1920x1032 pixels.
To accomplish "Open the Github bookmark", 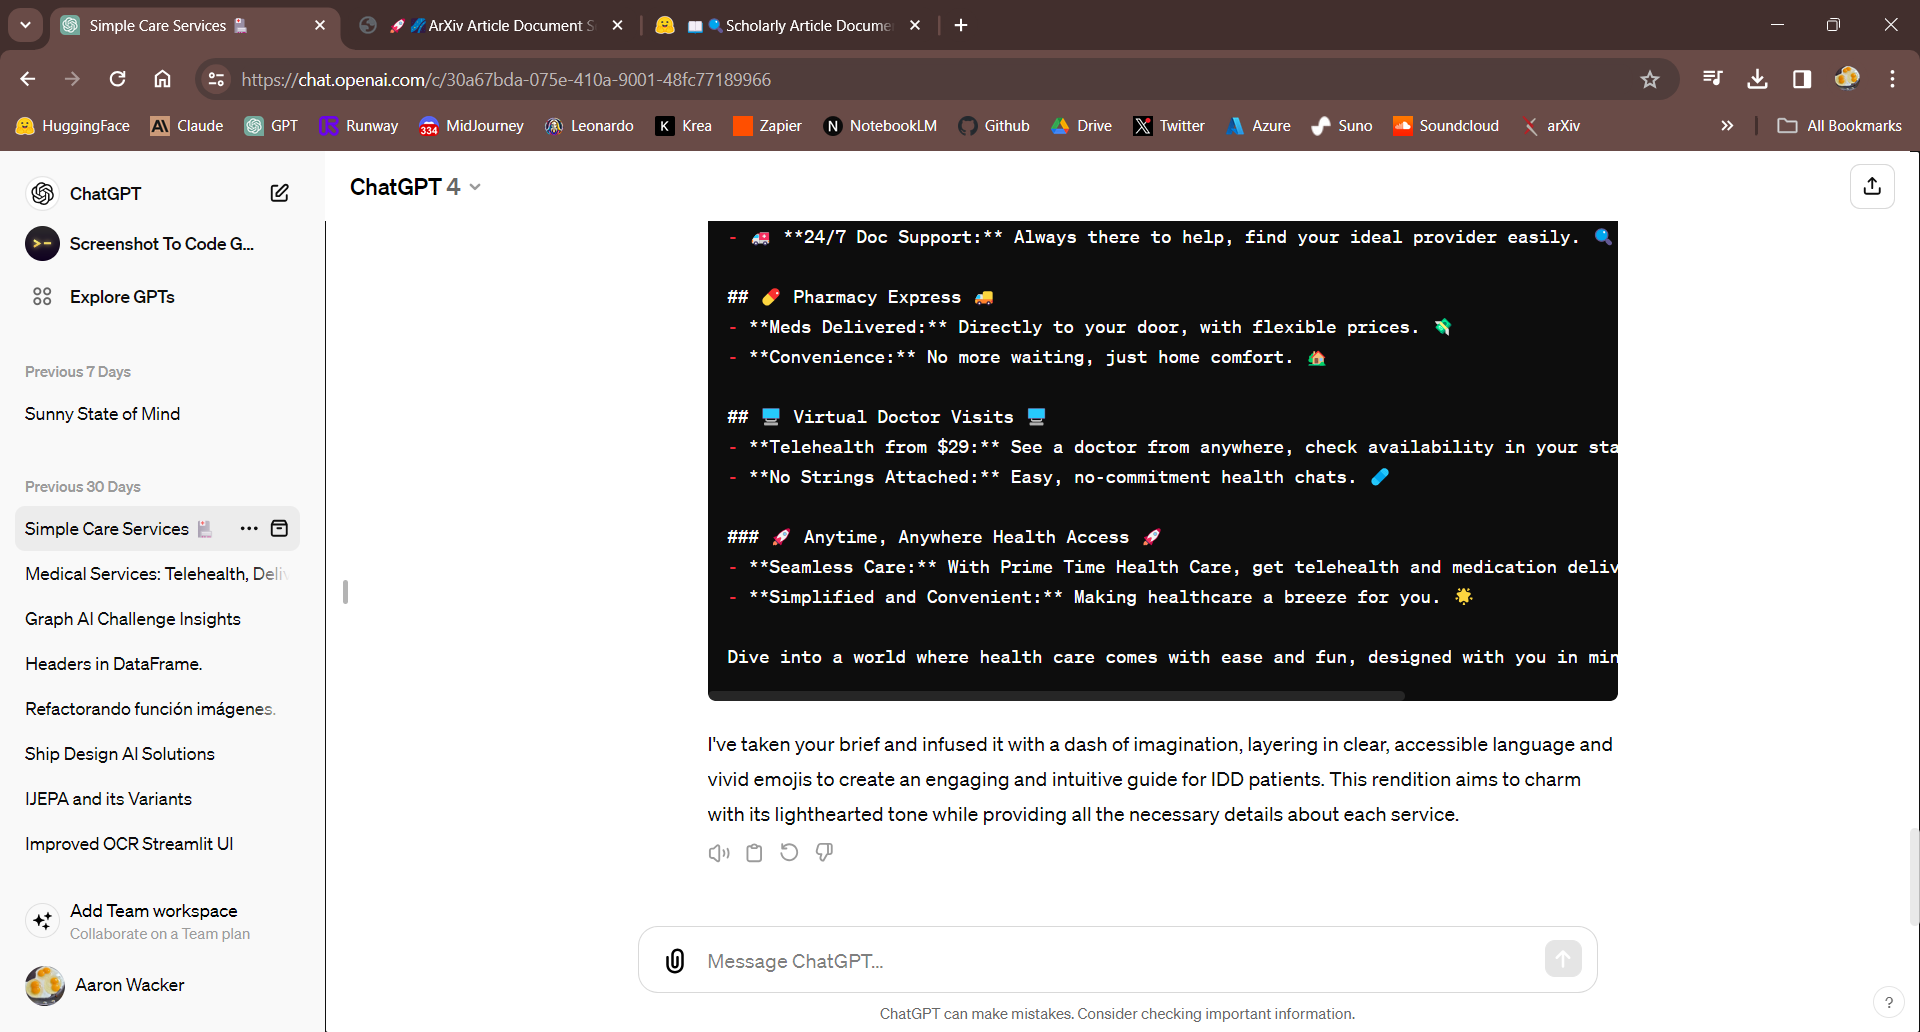I will [994, 126].
